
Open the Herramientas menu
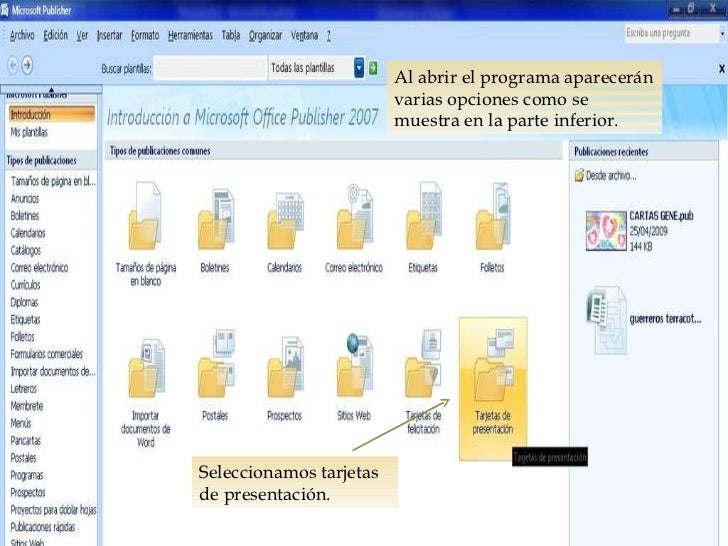tap(190, 35)
